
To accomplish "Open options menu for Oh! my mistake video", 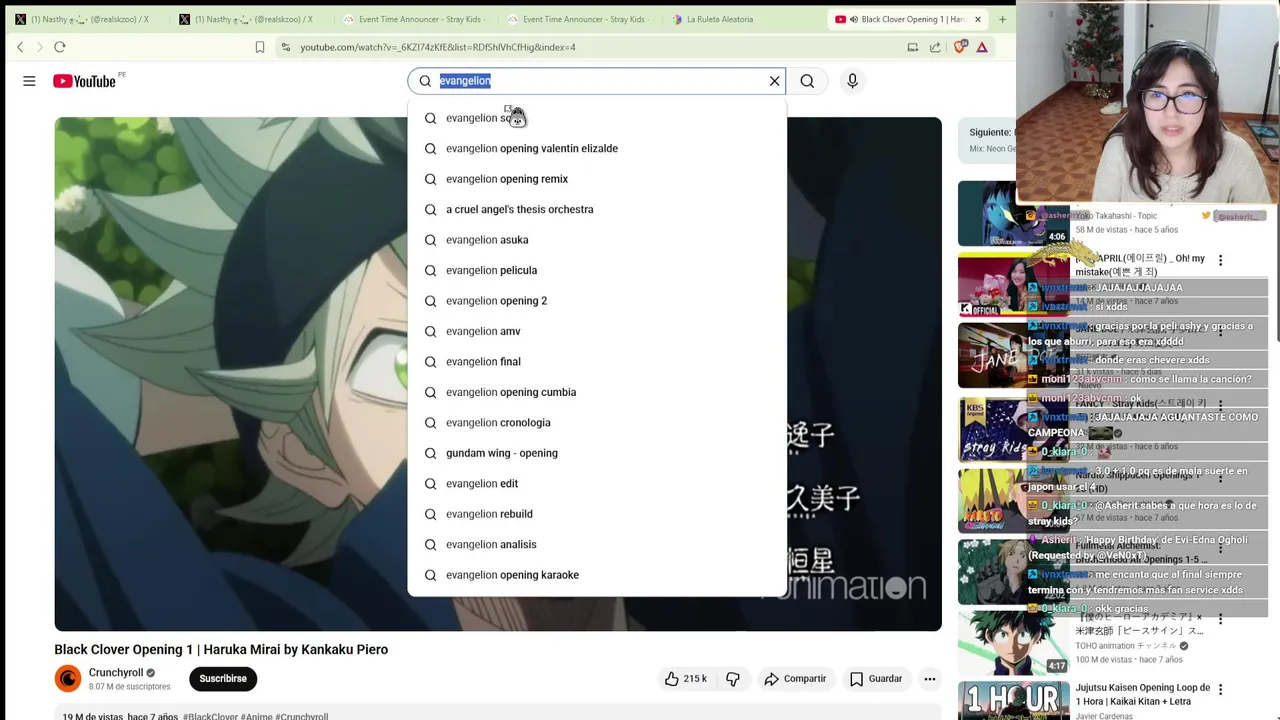I will click(1220, 260).
